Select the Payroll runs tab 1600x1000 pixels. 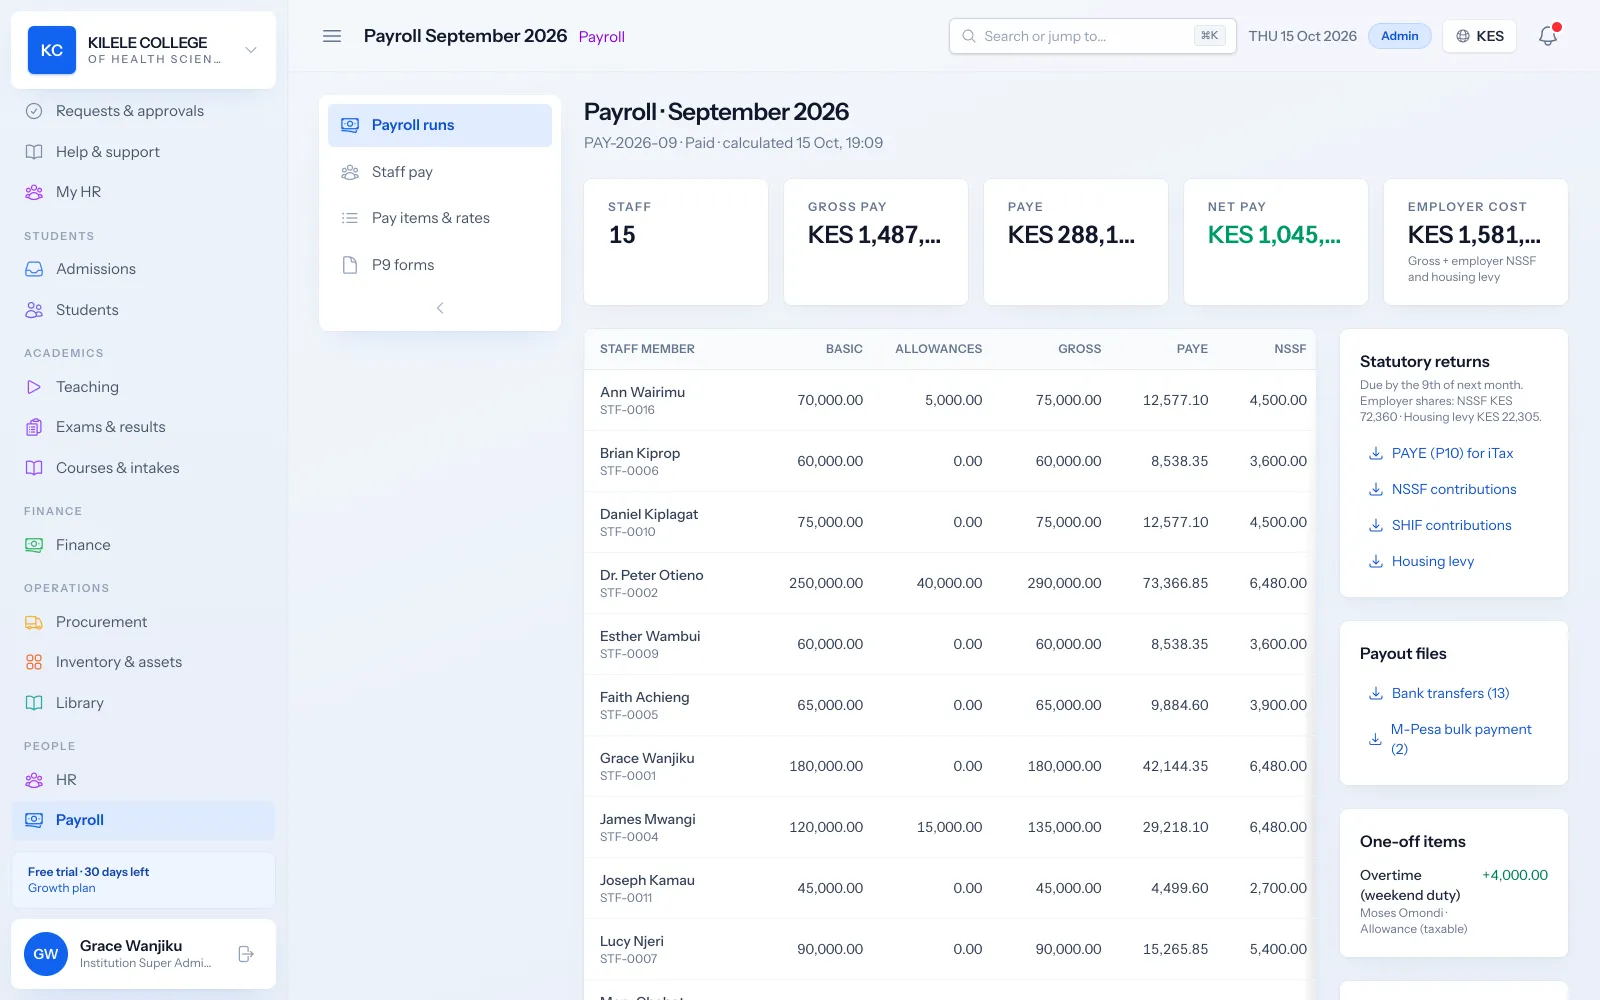(x=440, y=125)
